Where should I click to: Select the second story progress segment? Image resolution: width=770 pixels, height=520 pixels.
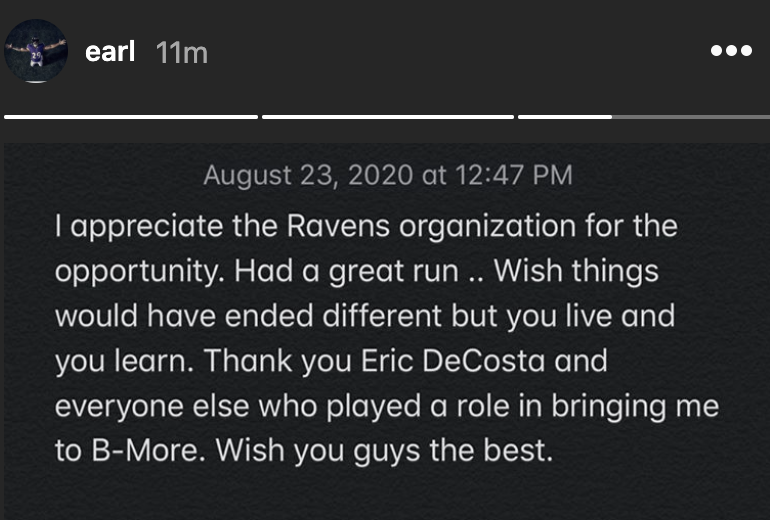coord(388,117)
